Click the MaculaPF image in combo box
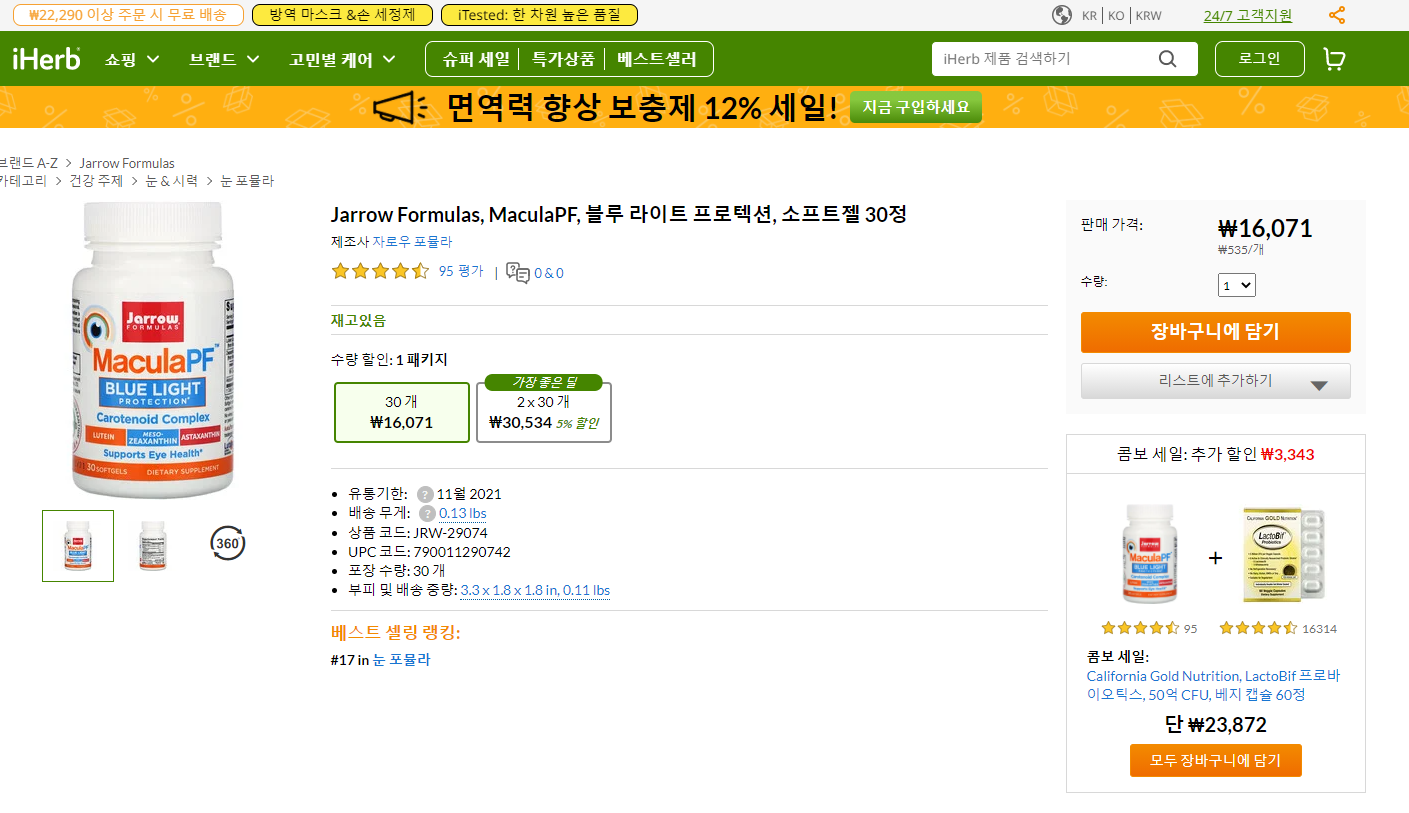This screenshot has width=1409, height=813. [x=1150, y=554]
